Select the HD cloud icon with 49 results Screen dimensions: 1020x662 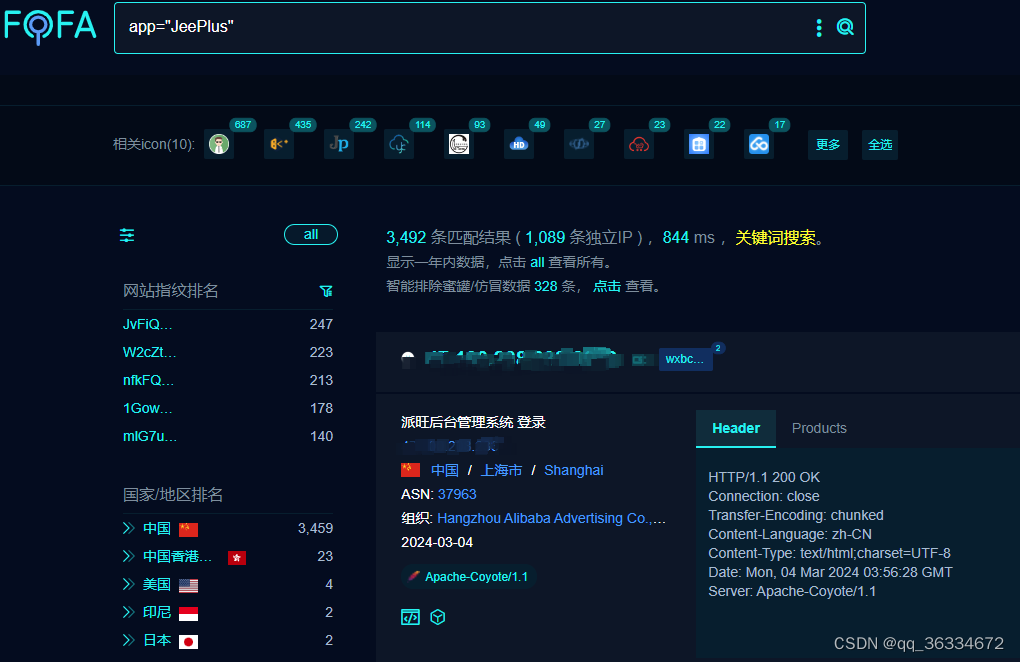[x=518, y=144]
